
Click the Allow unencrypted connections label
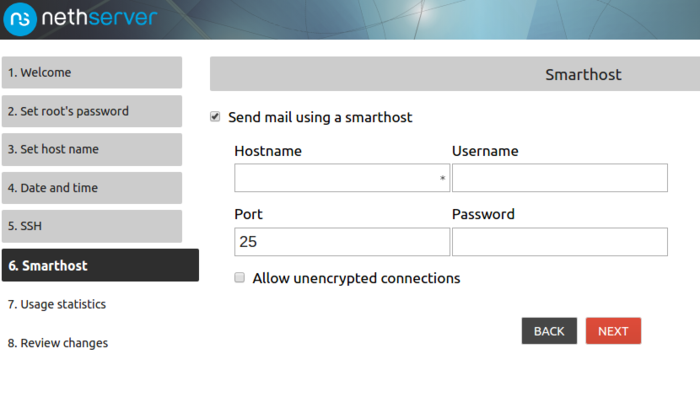[x=356, y=278]
